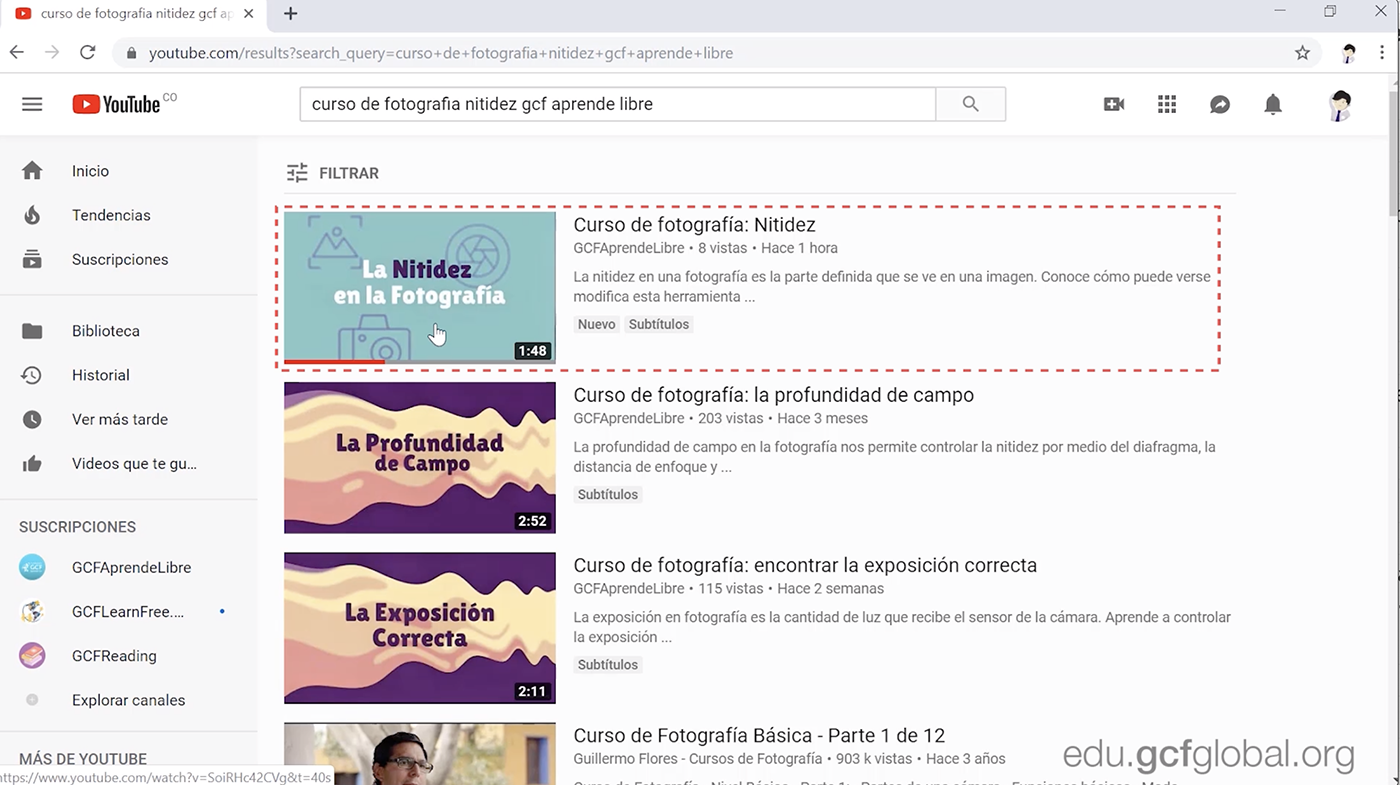Click the Nuevo badge on Nitidez video
Image resolution: width=1400 pixels, height=785 pixels.
(597, 324)
